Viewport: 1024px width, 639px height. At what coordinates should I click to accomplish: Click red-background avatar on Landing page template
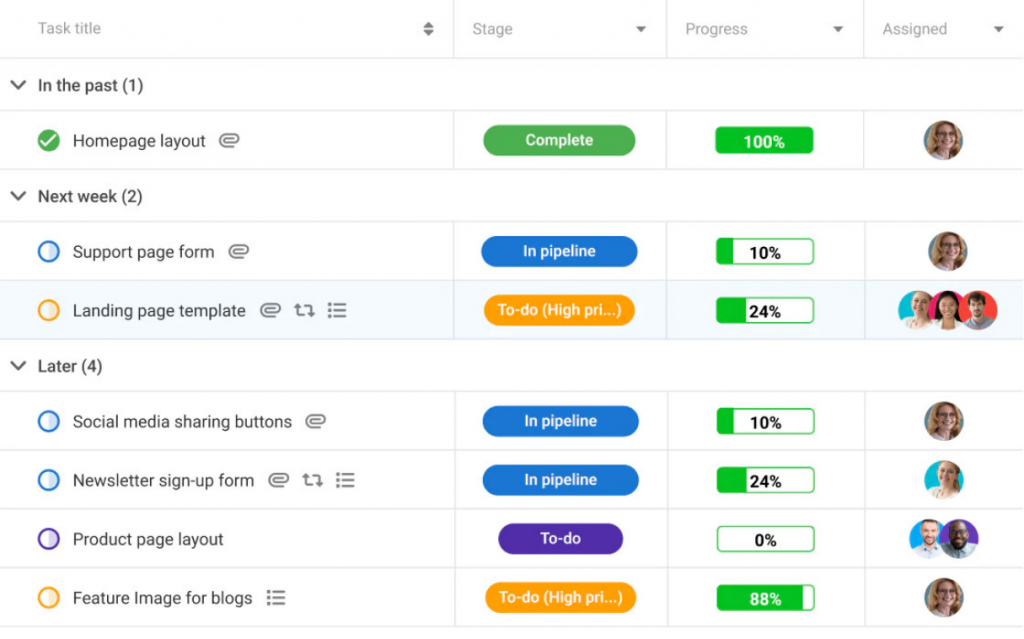pyautogui.click(x=980, y=310)
